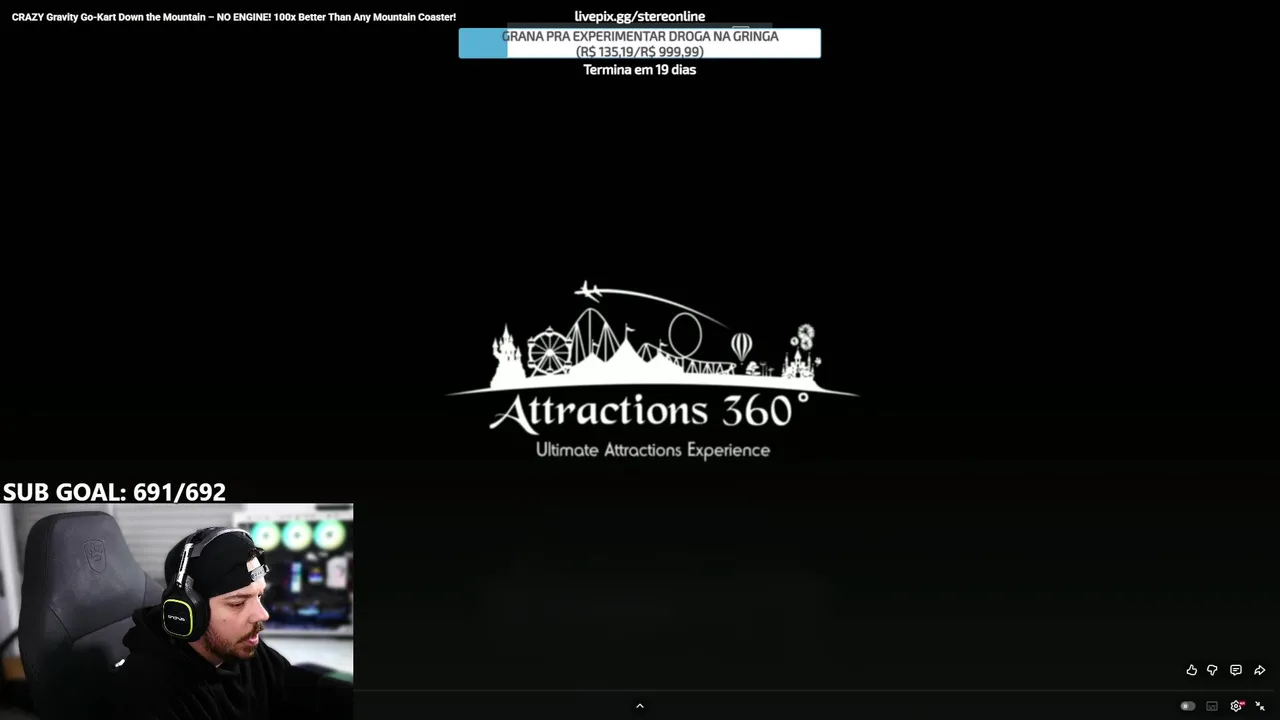Like the video with thumbs-up icon
The width and height of the screenshot is (1280, 720).
(1191, 670)
